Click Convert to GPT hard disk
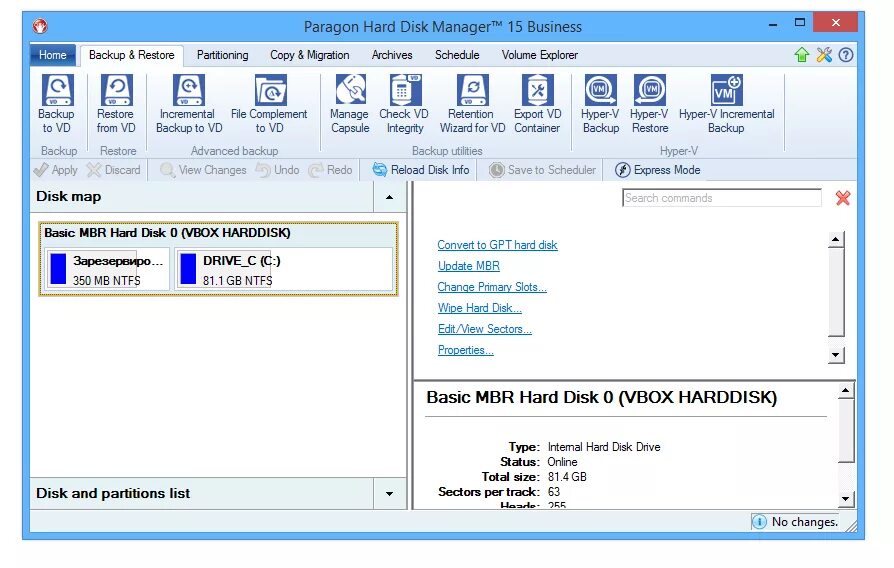 [497, 245]
